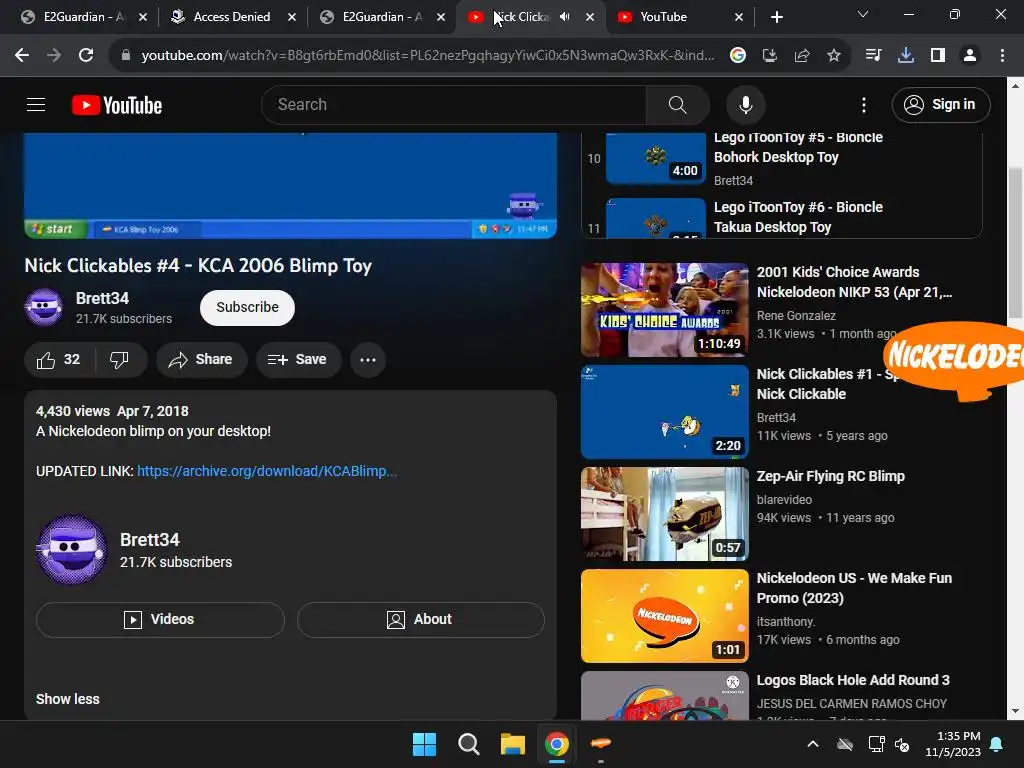Image resolution: width=1024 pixels, height=768 pixels.
Task: Go back to the previous page in Chrome
Action: [22, 56]
